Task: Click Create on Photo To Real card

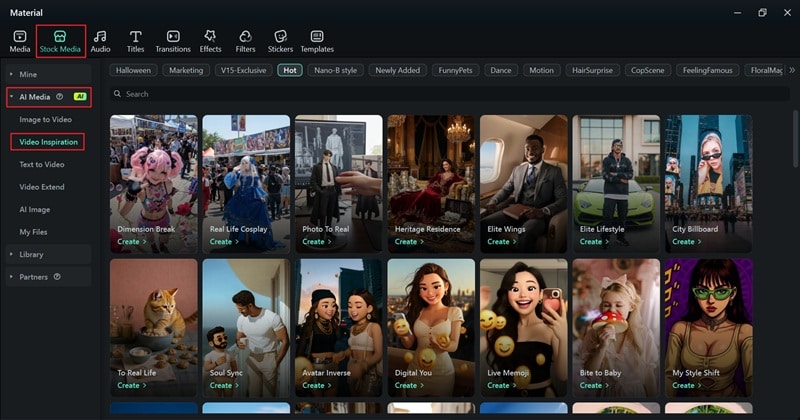Action: [x=316, y=242]
